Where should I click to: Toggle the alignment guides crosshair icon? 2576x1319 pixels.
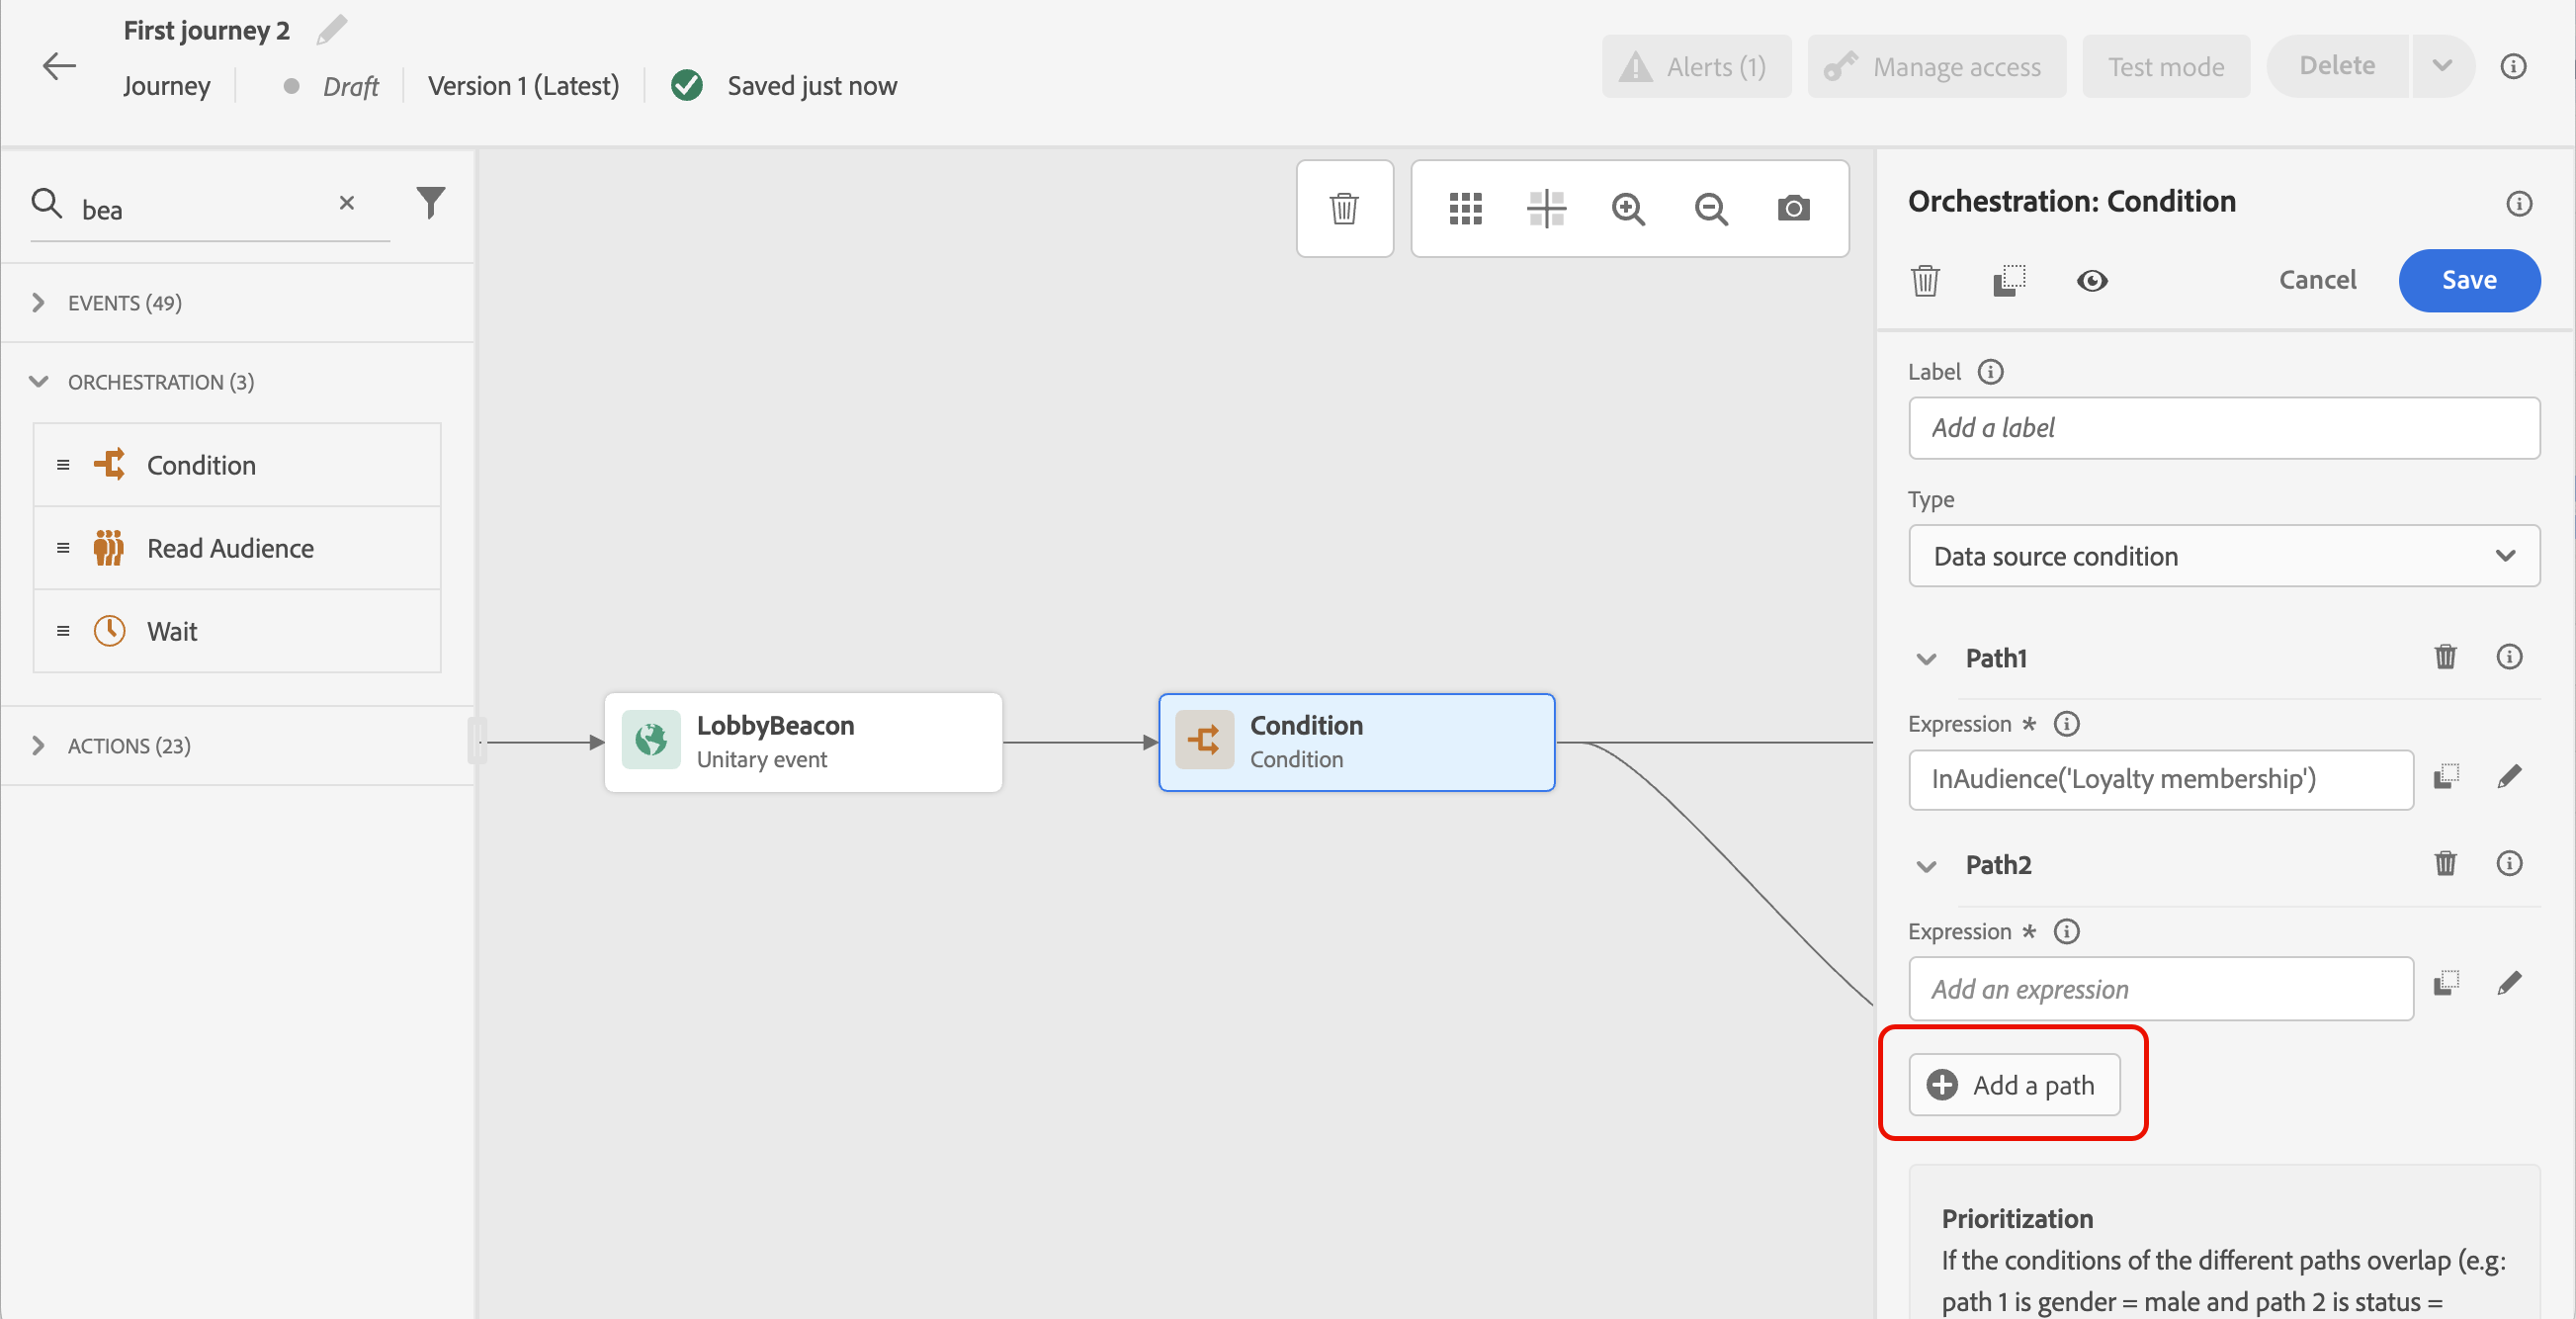[x=1546, y=209]
